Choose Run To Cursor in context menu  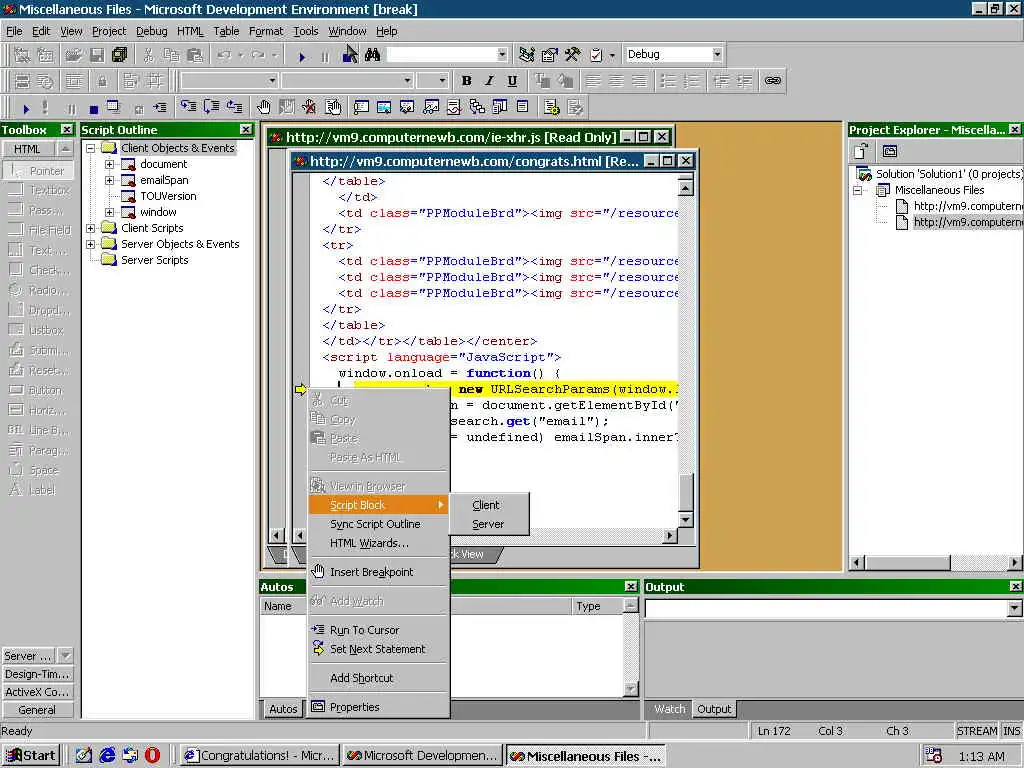pos(379,630)
